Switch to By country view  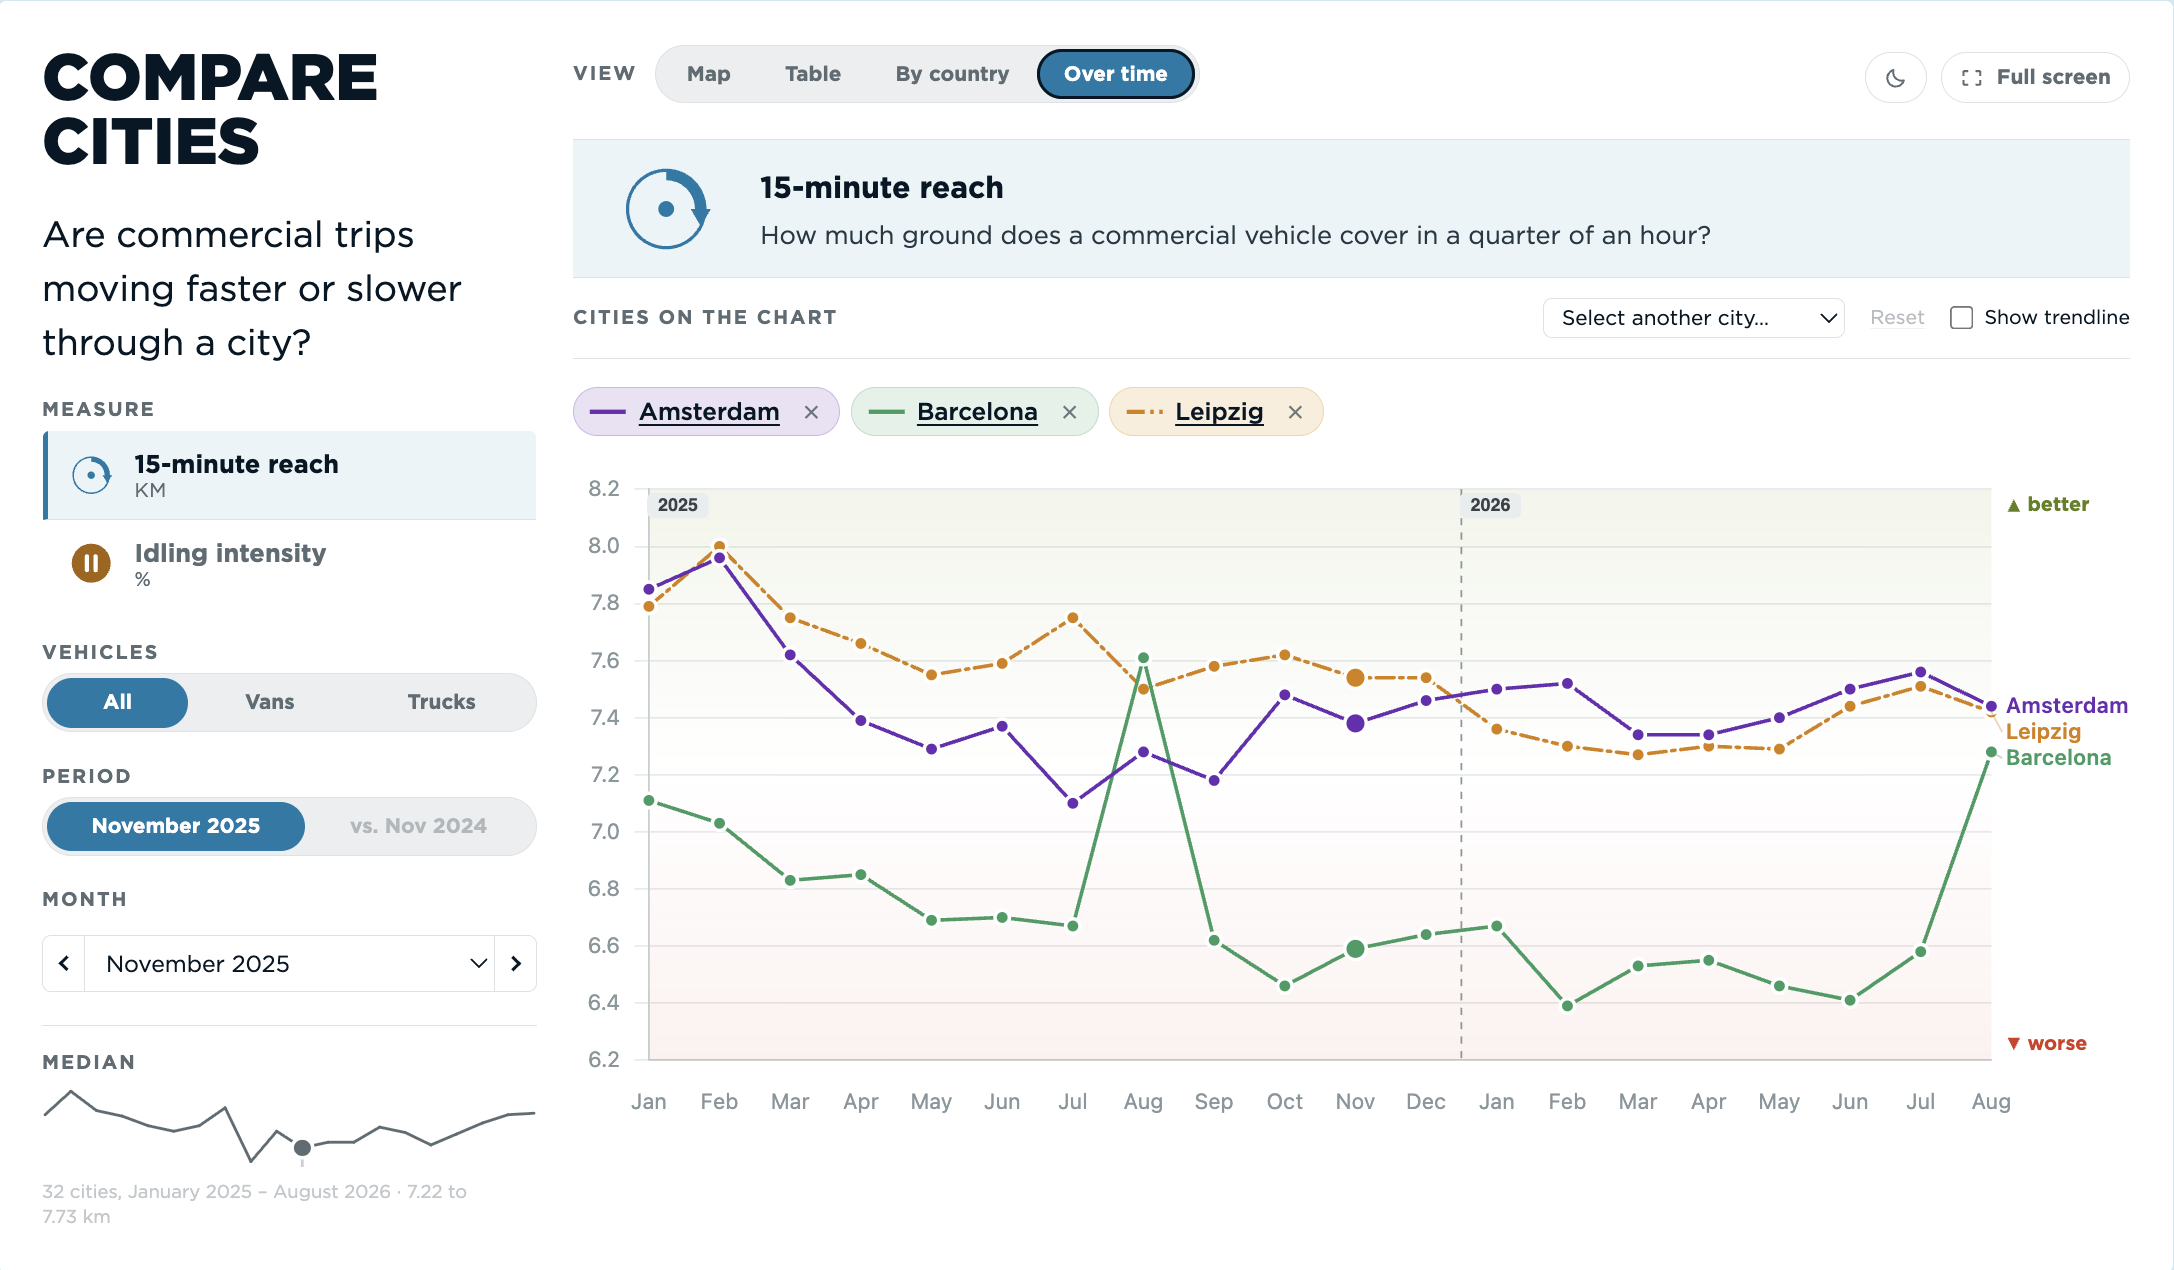952,74
